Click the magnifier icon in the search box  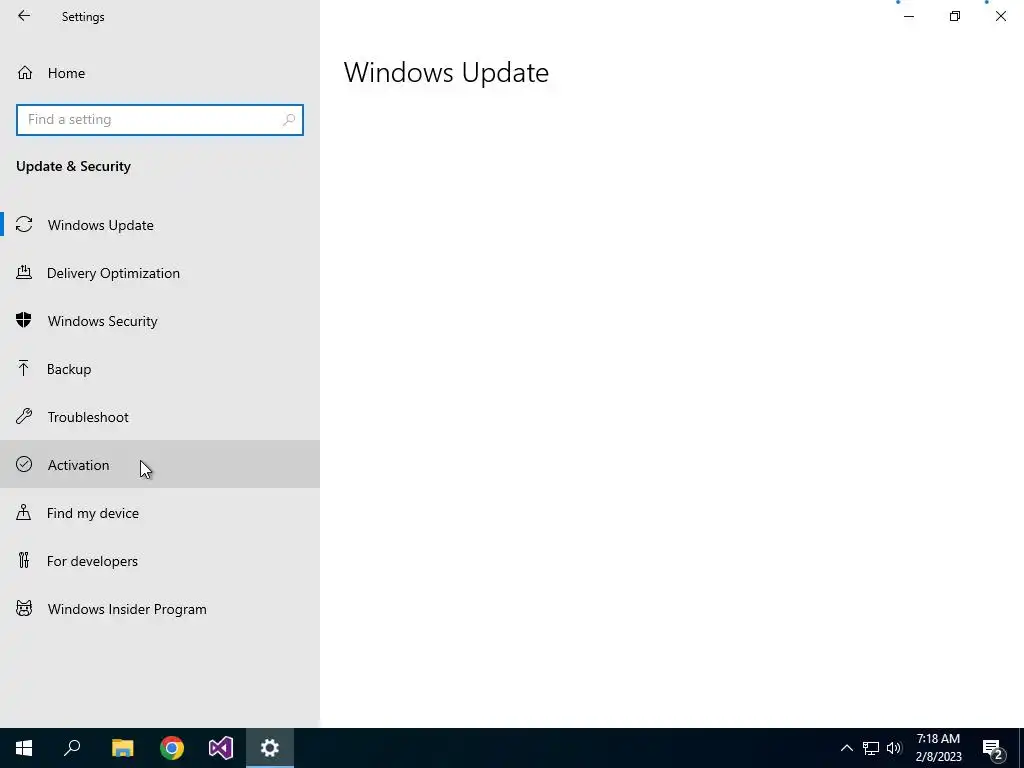(x=289, y=120)
